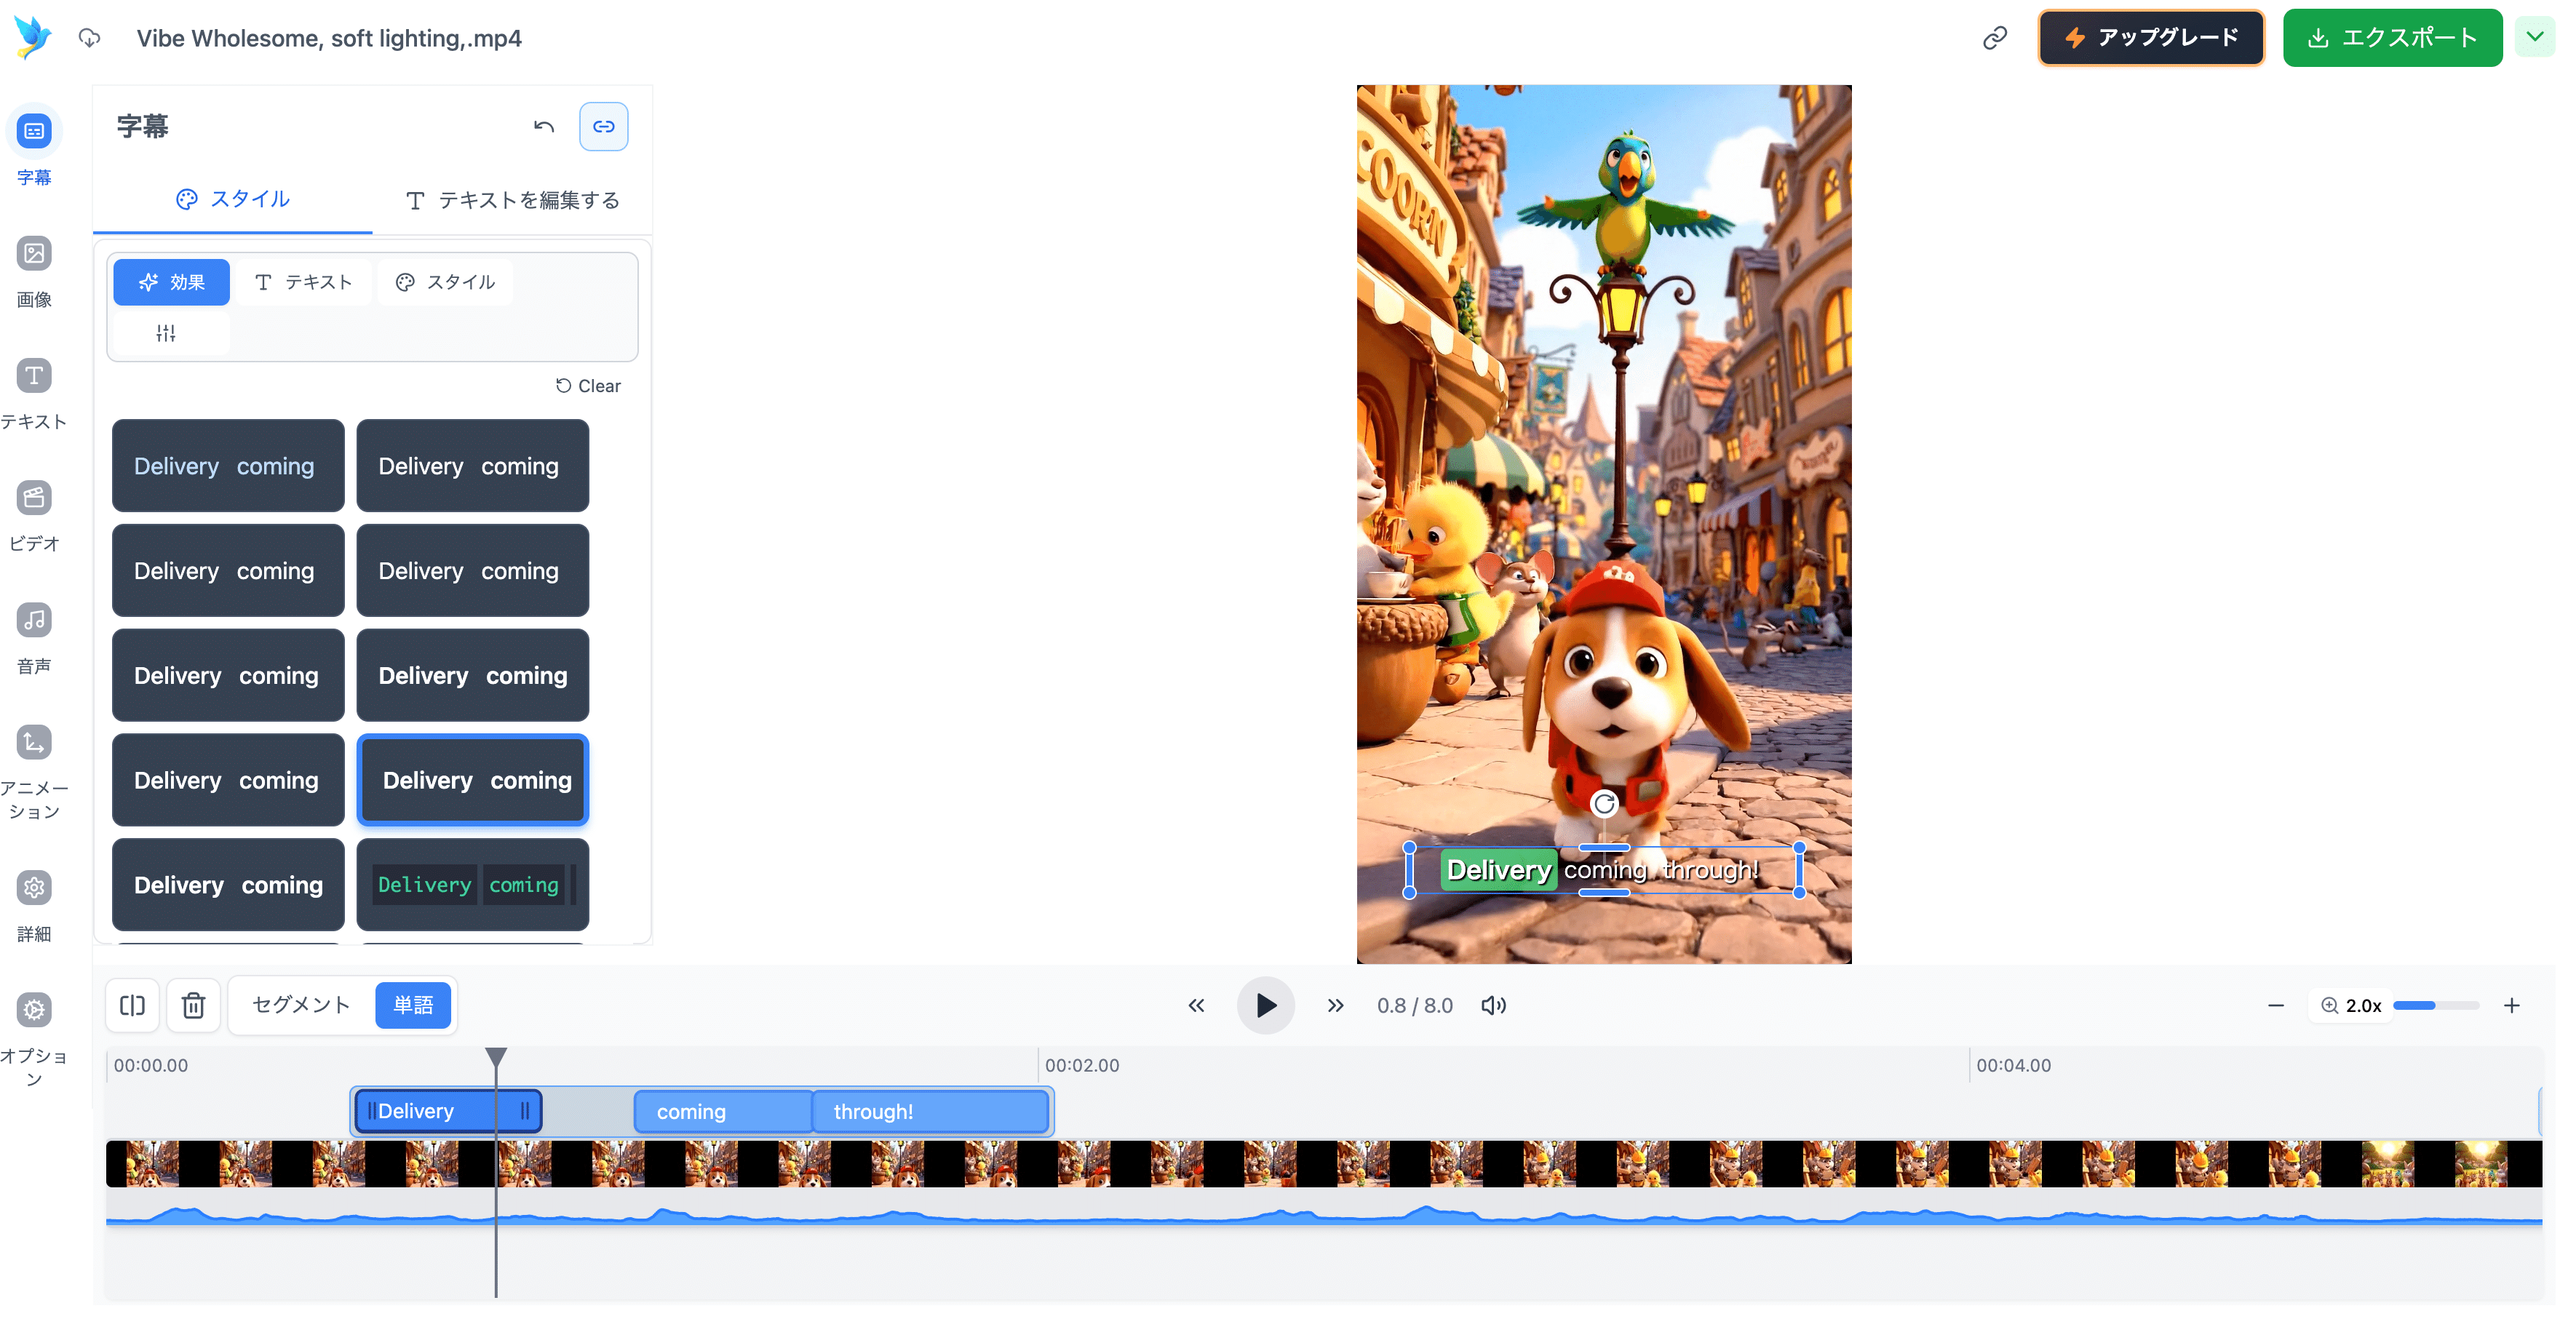Viewport: 2576px width, 1327px height.
Task: Expand the export options dropdown arrow
Action: click(x=2534, y=38)
